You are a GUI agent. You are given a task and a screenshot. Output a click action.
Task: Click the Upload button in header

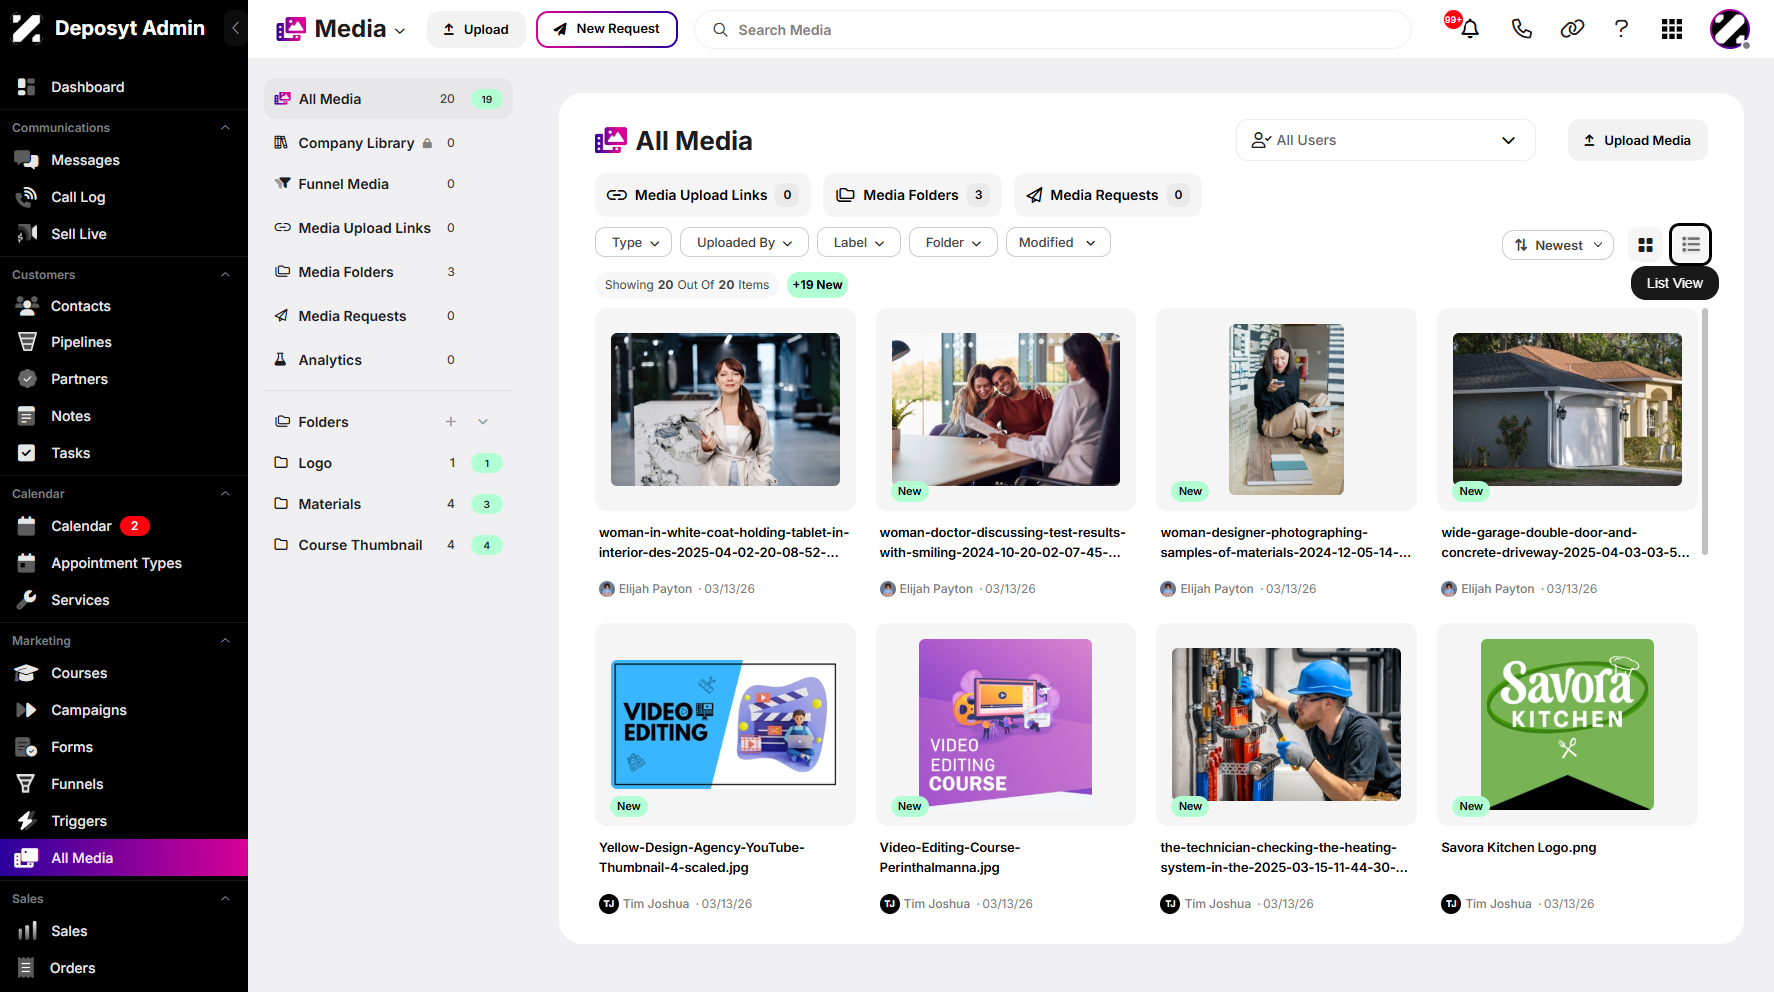click(x=476, y=29)
